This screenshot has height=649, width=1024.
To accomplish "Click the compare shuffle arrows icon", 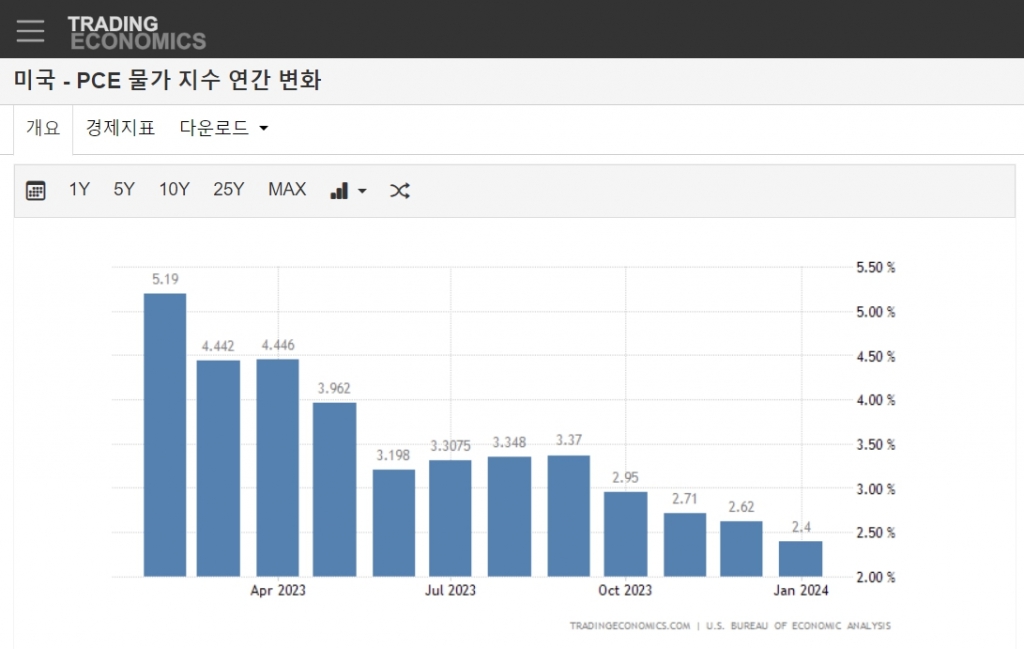I will pos(399,190).
